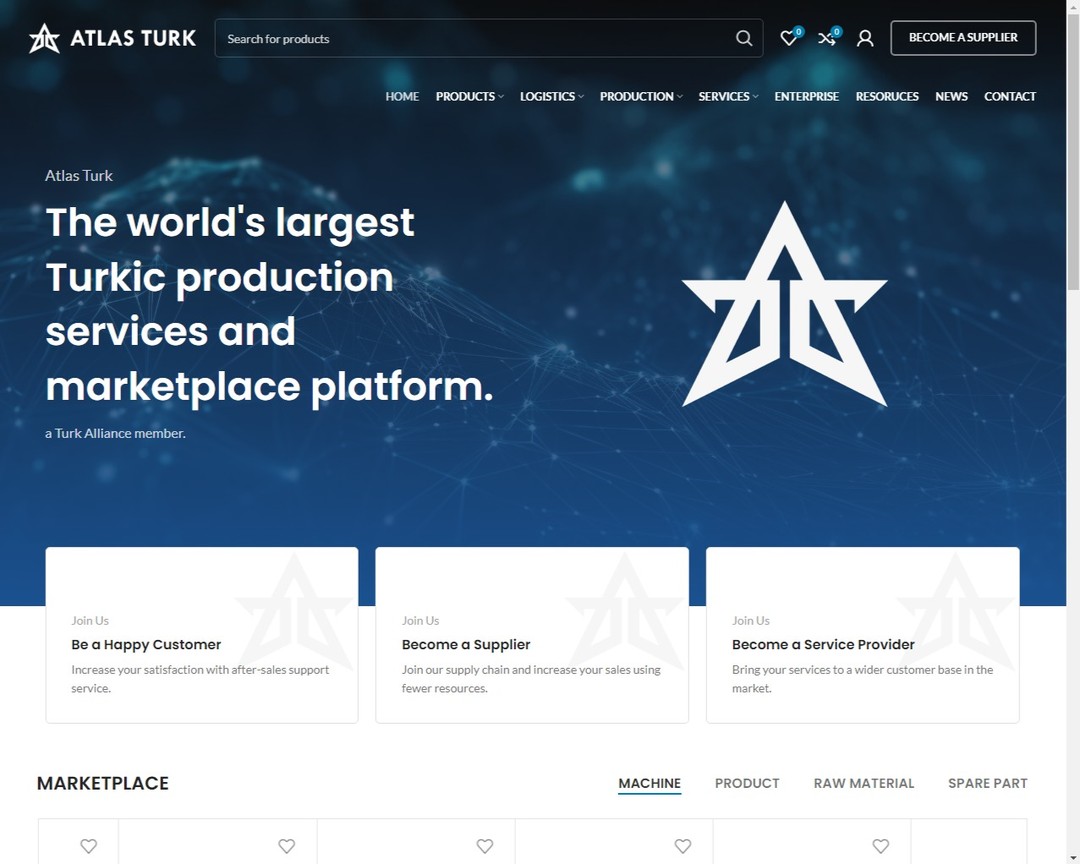The width and height of the screenshot is (1080, 864).
Task: Click the Become a Supplier button
Action: [963, 38]
